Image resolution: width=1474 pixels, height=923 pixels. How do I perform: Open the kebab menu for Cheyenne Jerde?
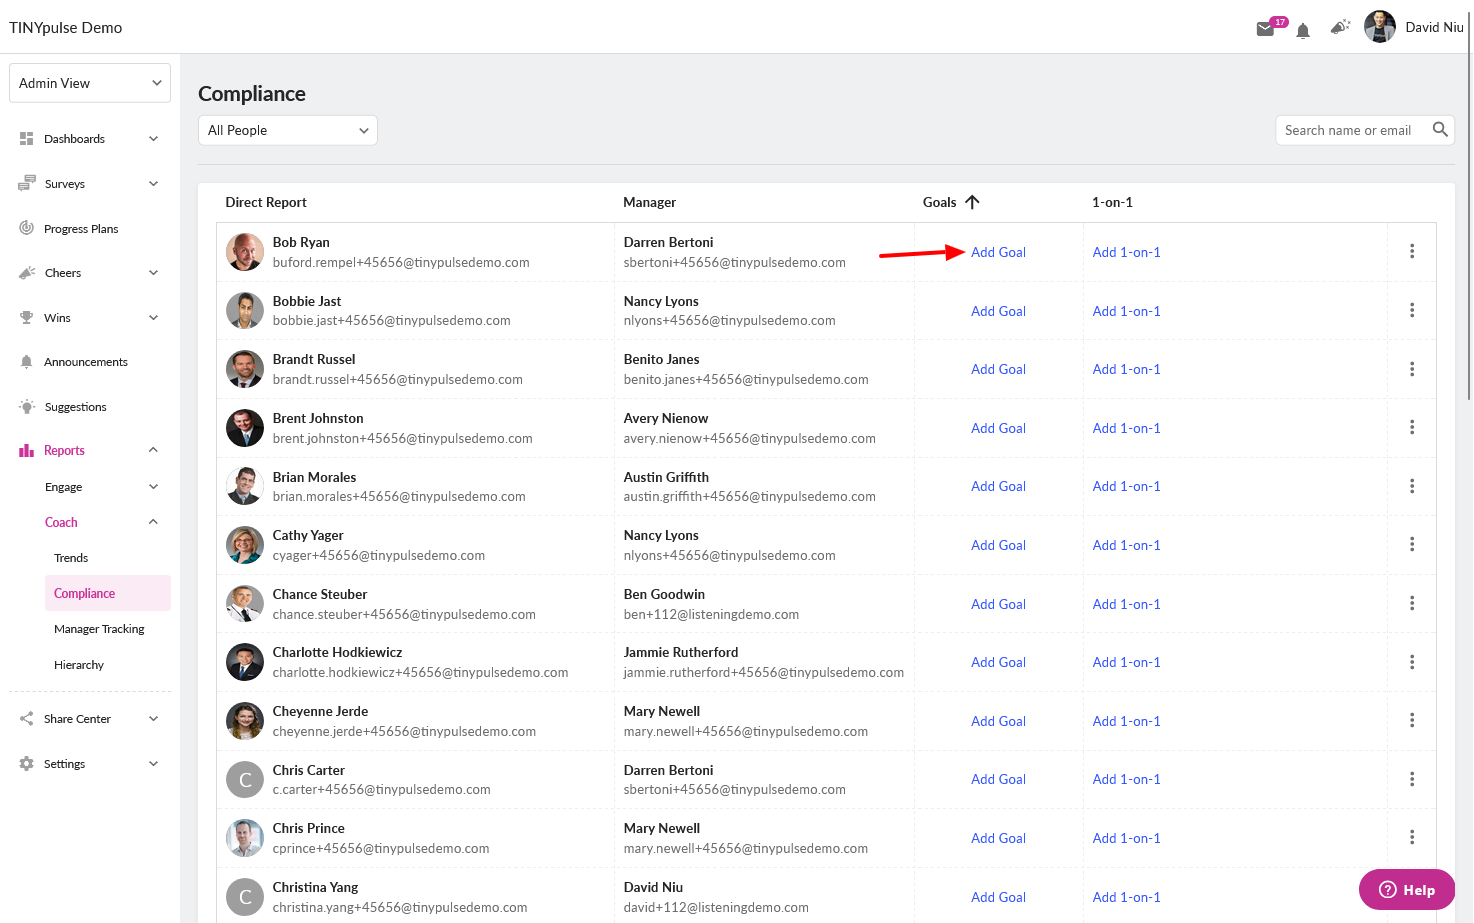point(1412,720)
